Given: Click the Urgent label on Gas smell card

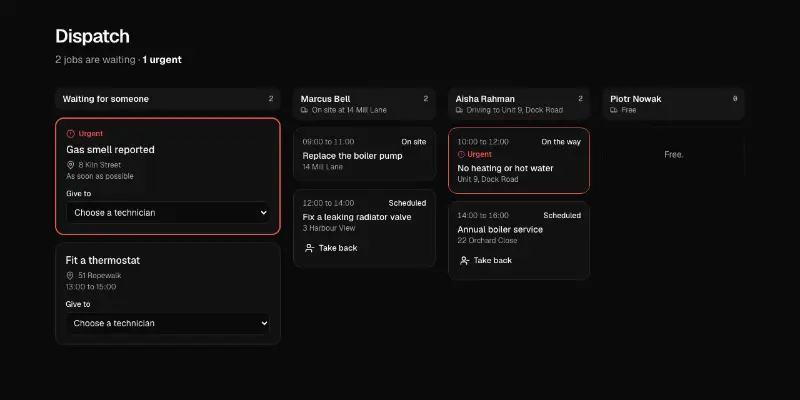Looking at the screenshot, I should point(91,134).
